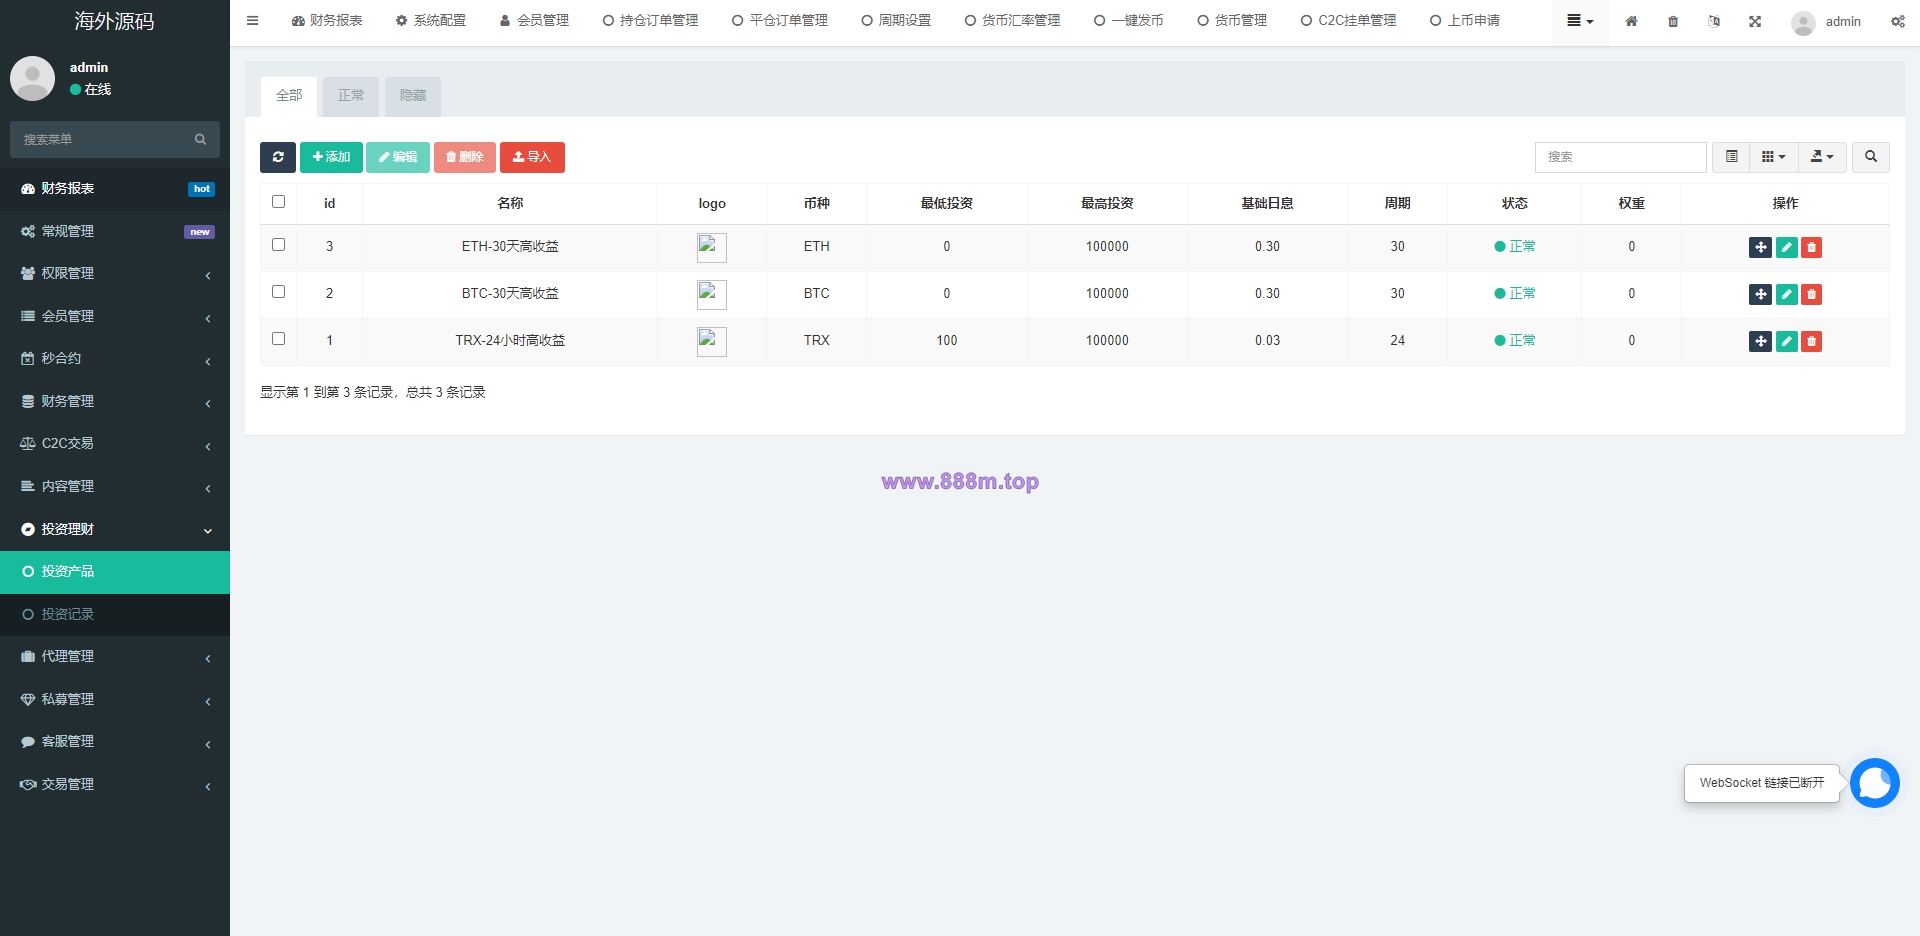Click the sidebar menu search magnifier
The image size is (1920, 936).
pyautogui.click(x=200, y=139)
